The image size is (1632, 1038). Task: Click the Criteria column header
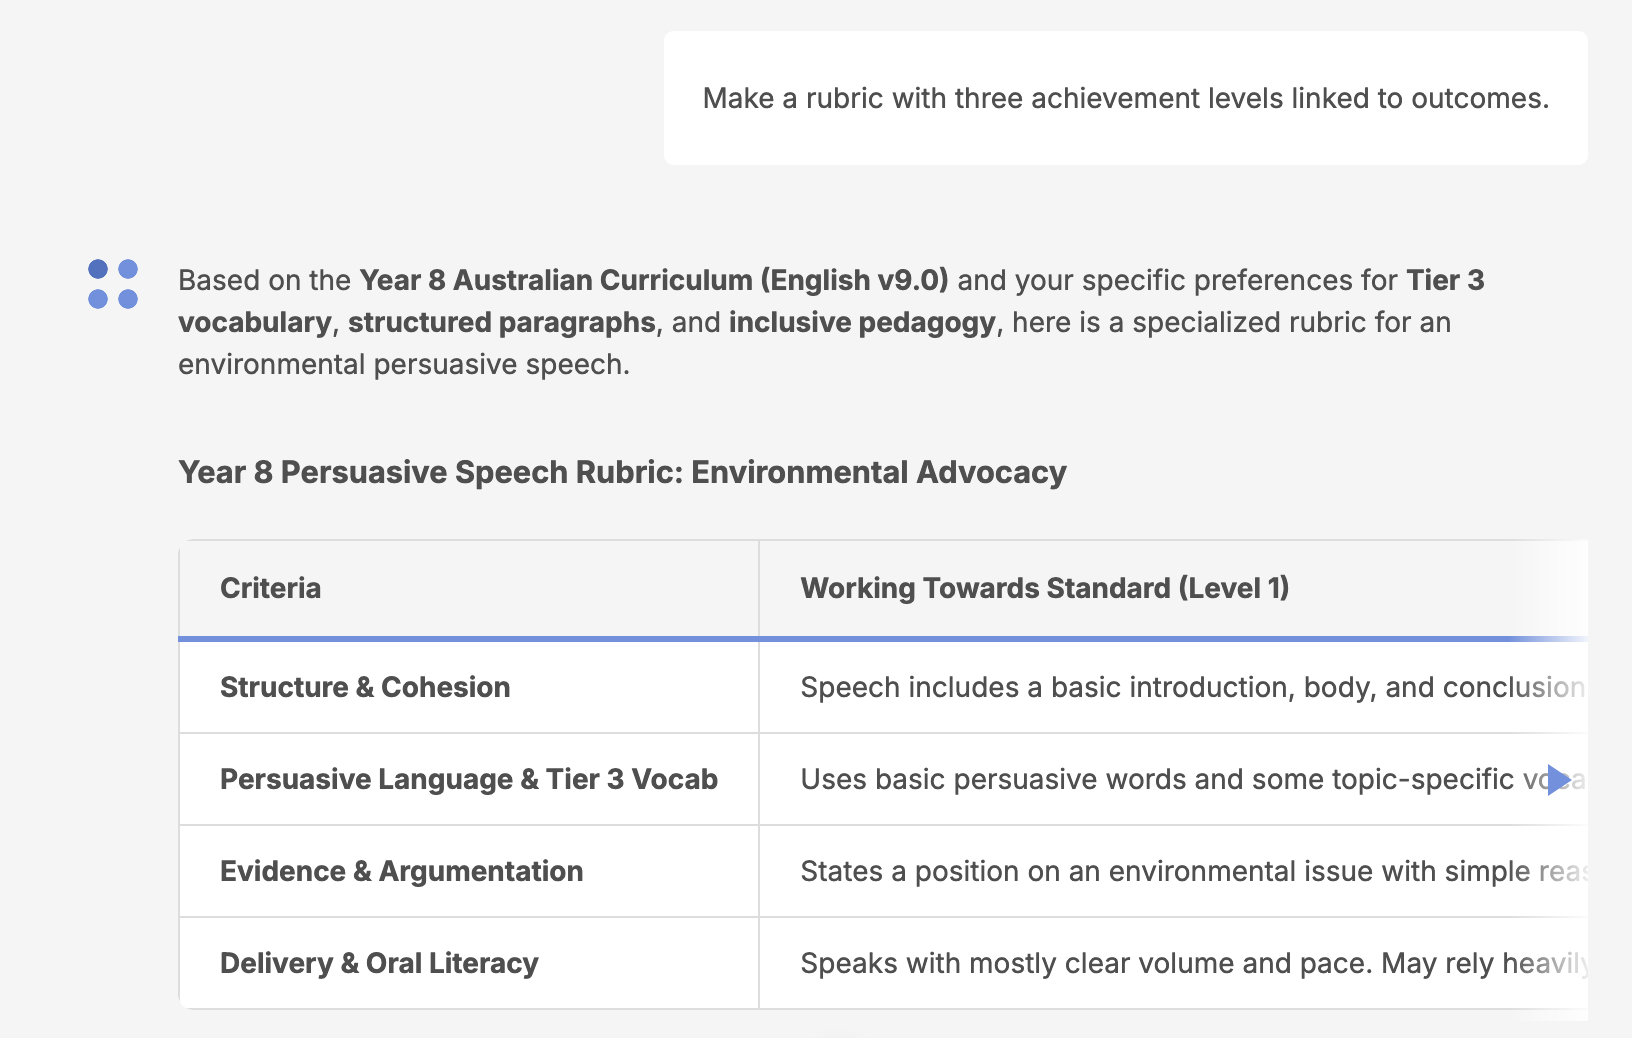click(x=270, y=588)
